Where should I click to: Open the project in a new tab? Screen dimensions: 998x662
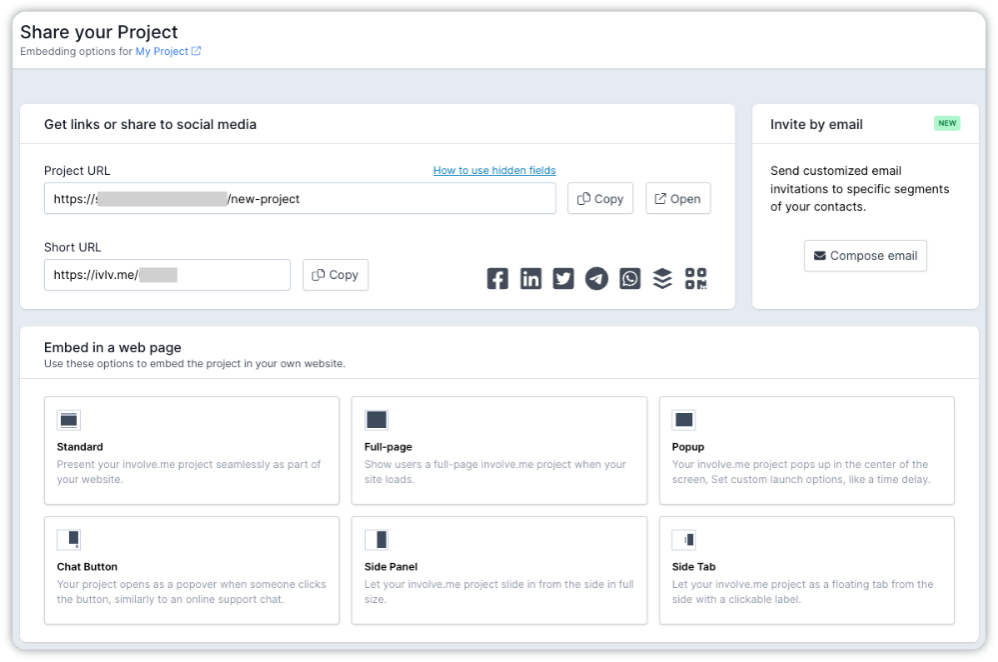pos(678,198)
